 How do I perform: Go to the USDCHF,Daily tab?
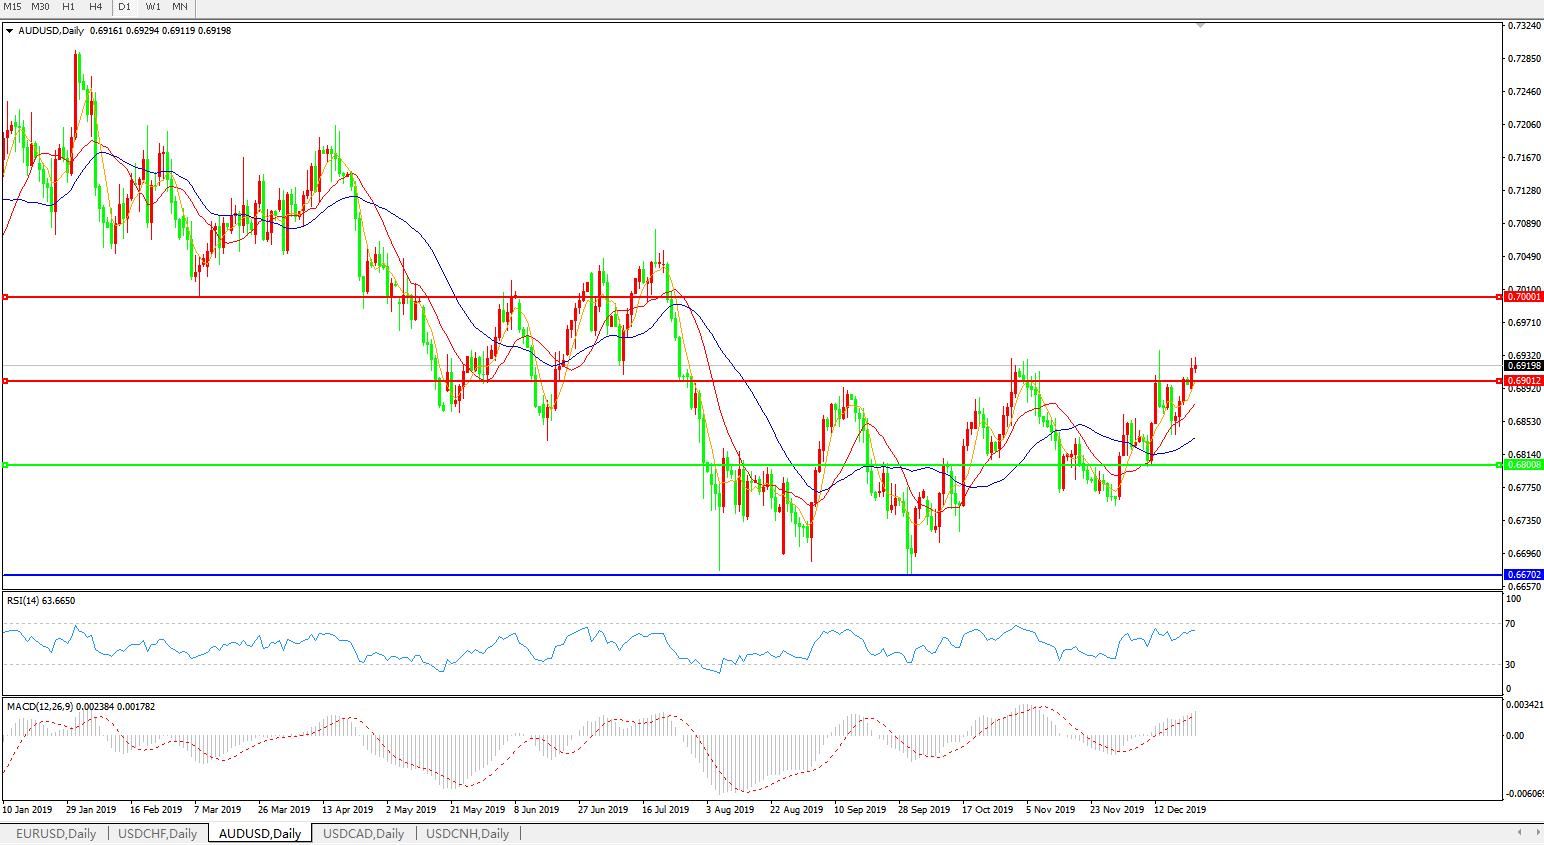pyautogui.click(x=157, y=834)
